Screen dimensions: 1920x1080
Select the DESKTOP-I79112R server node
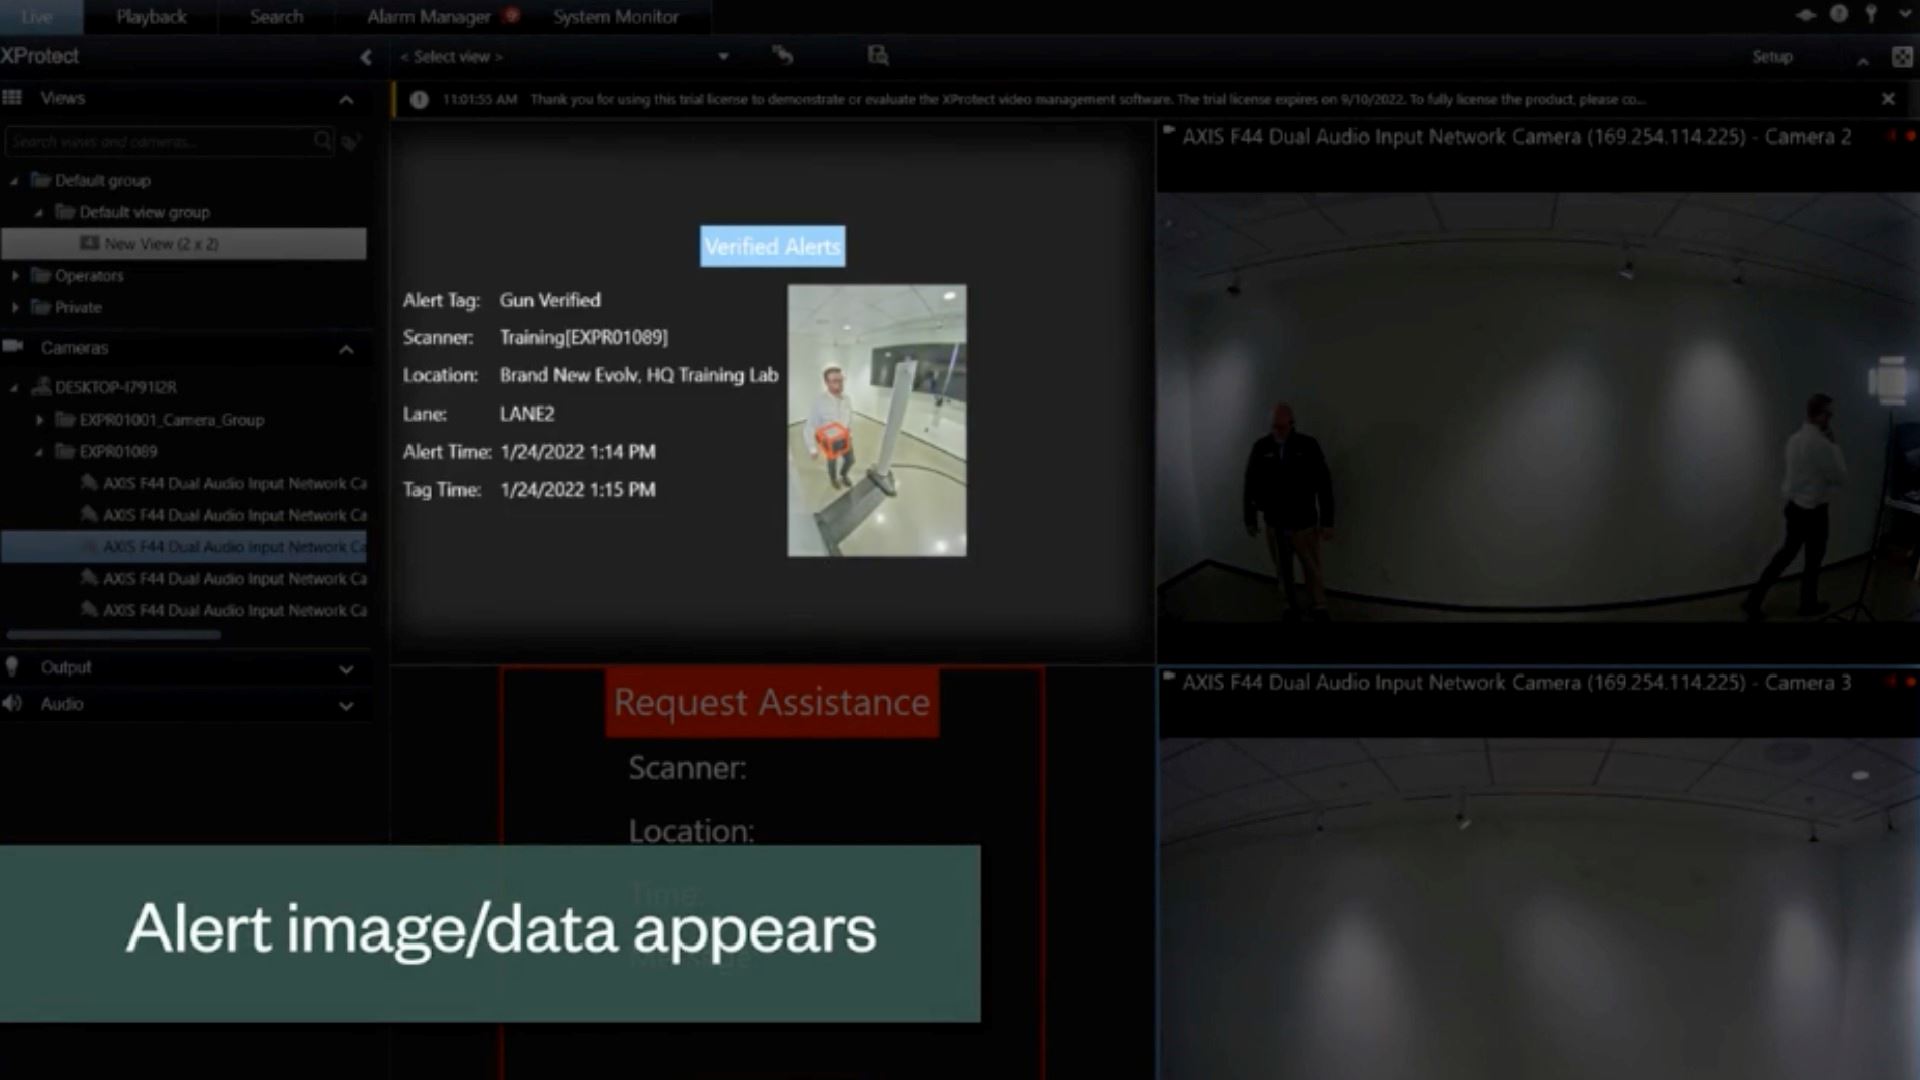click(x=116, y=387)
